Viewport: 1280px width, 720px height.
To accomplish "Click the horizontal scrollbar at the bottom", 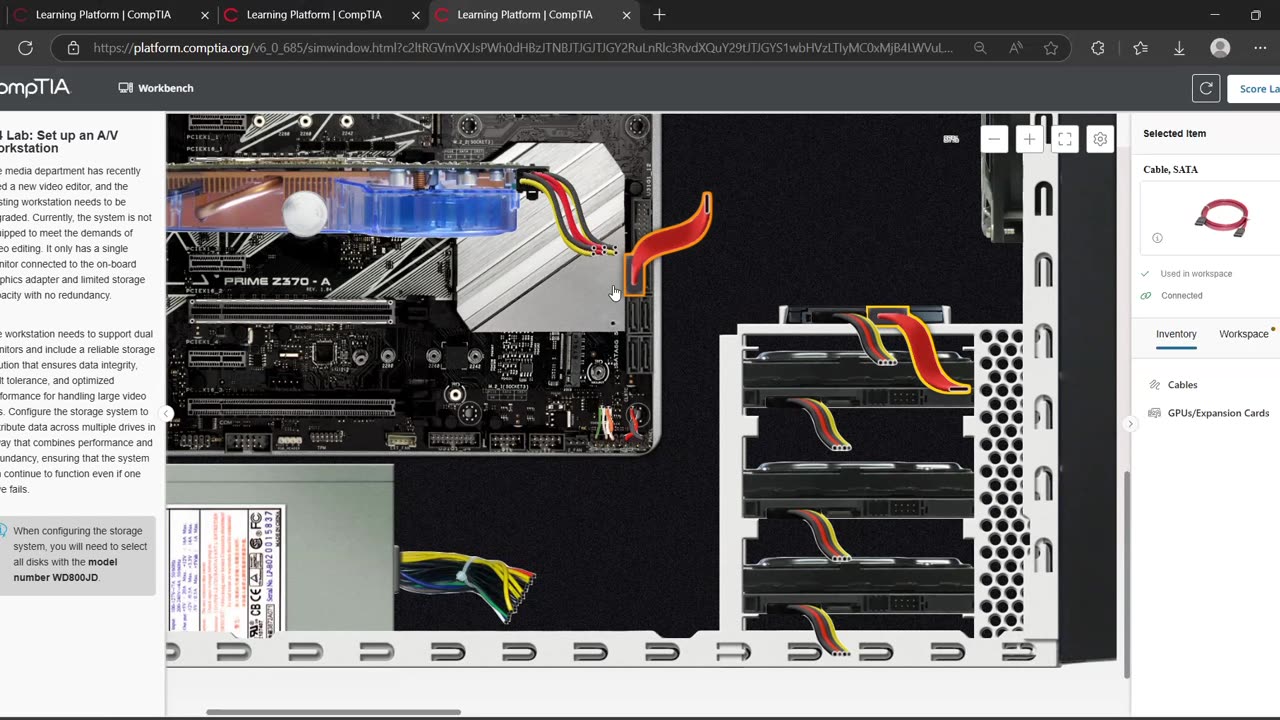I will pos(333,712).
